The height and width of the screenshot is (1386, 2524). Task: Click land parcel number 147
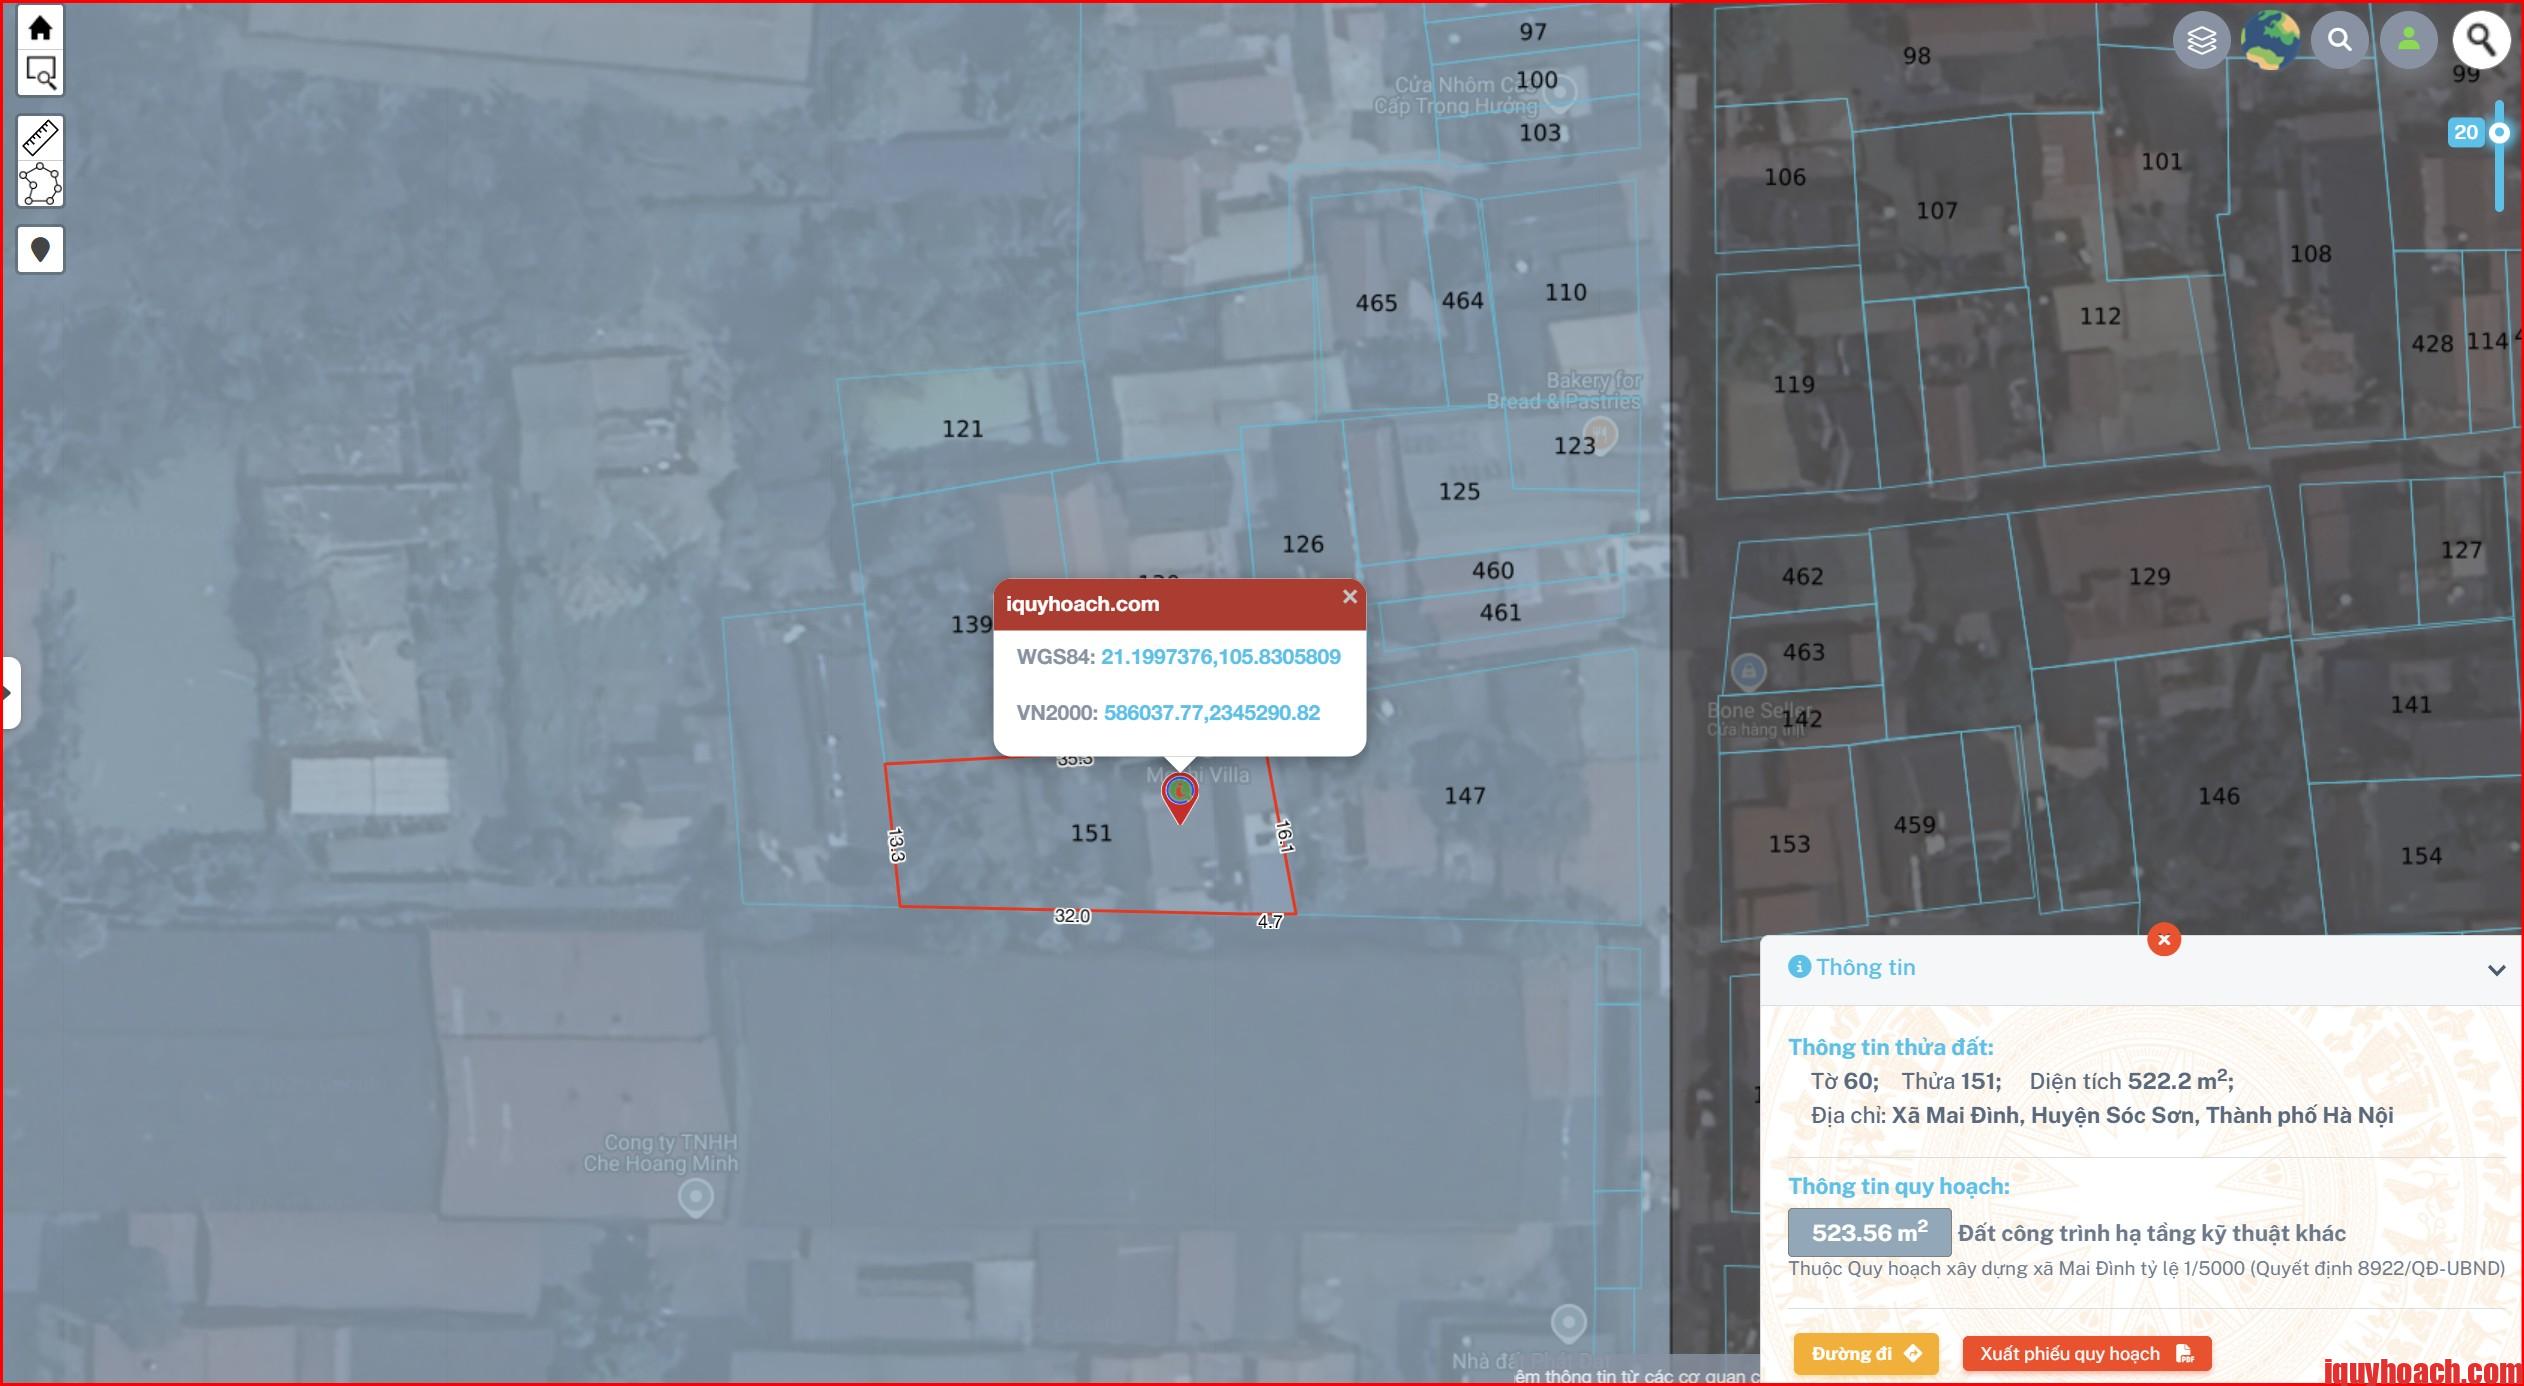pyautogui.click(x=1464, y=796)
